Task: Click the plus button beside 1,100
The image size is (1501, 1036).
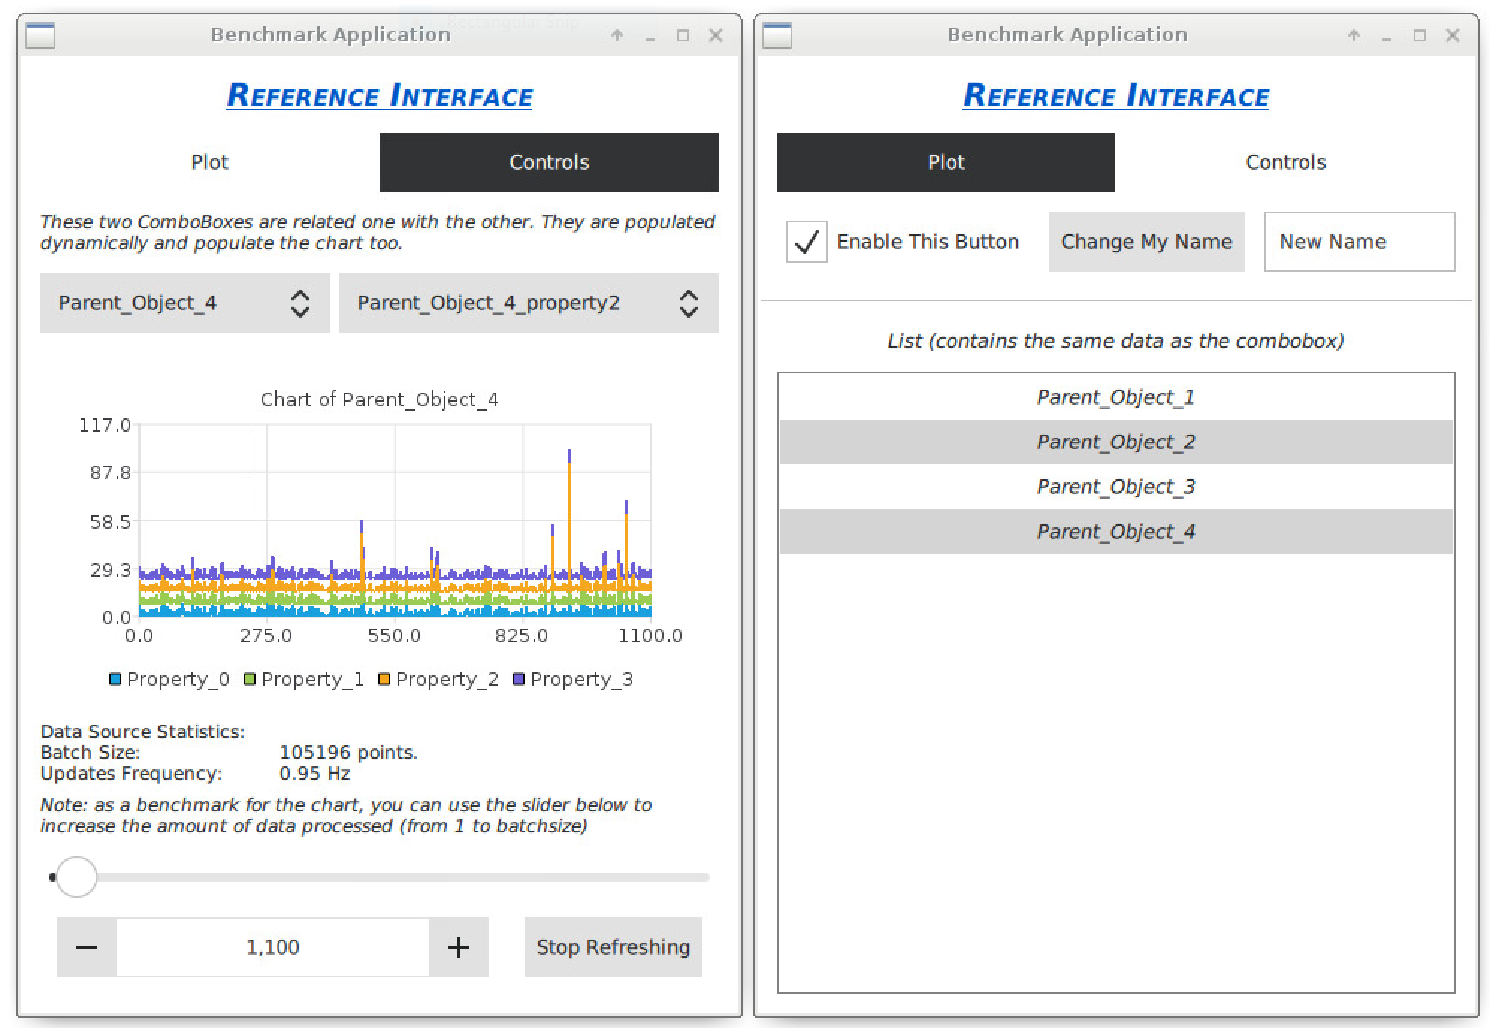Action: pos(458,947)
